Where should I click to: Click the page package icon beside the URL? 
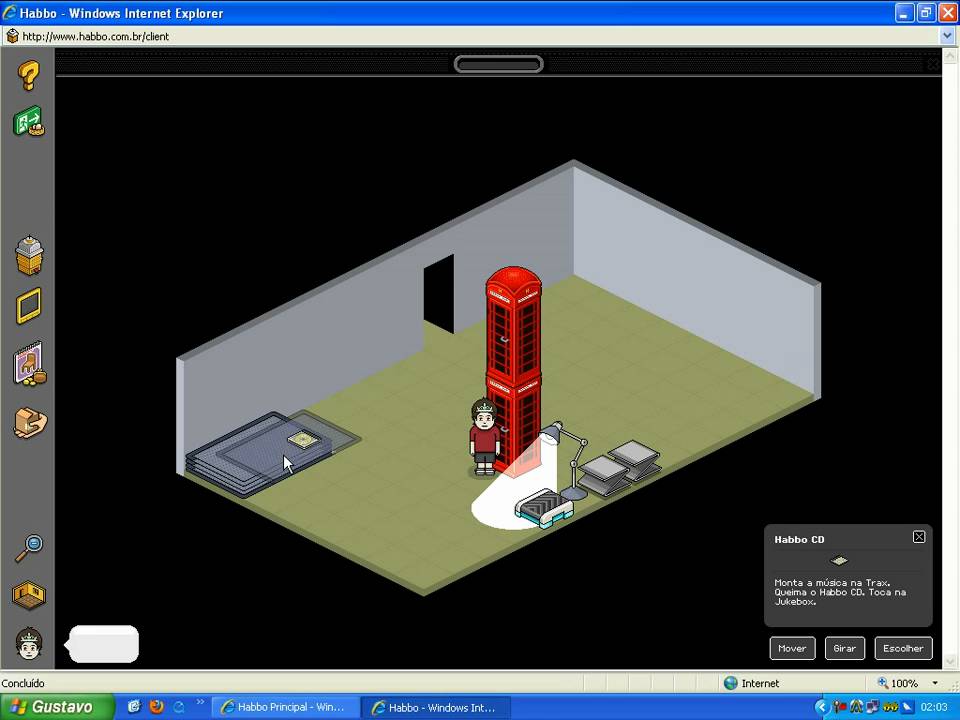(12, 36)
